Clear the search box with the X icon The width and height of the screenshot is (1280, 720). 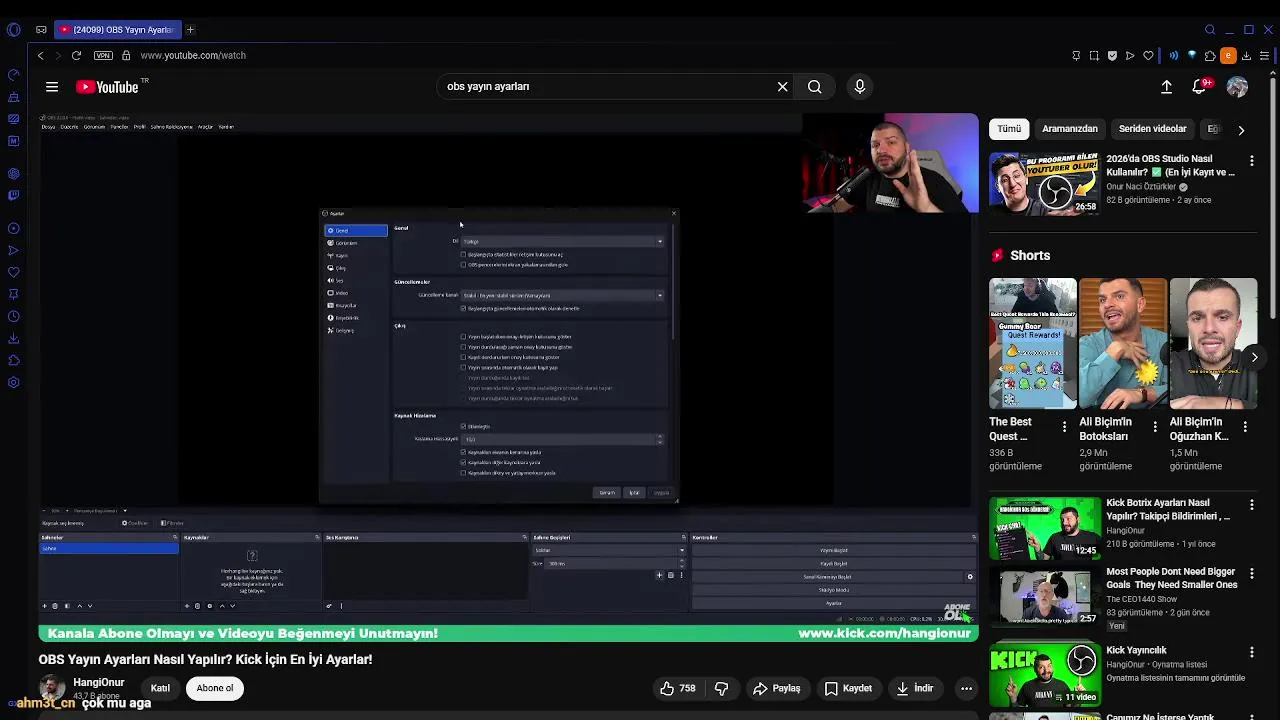pyautogui.click(x=782, y=87)
